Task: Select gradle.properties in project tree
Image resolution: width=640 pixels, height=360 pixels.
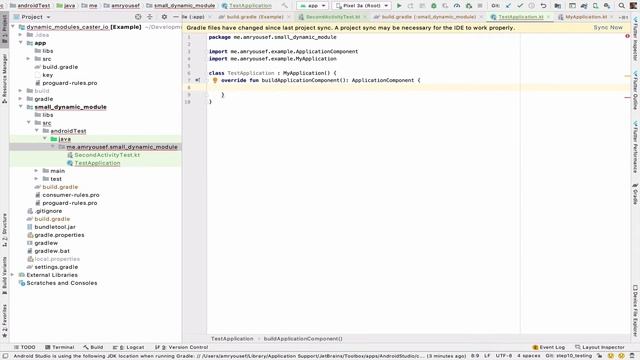Action: pos(59,235)
